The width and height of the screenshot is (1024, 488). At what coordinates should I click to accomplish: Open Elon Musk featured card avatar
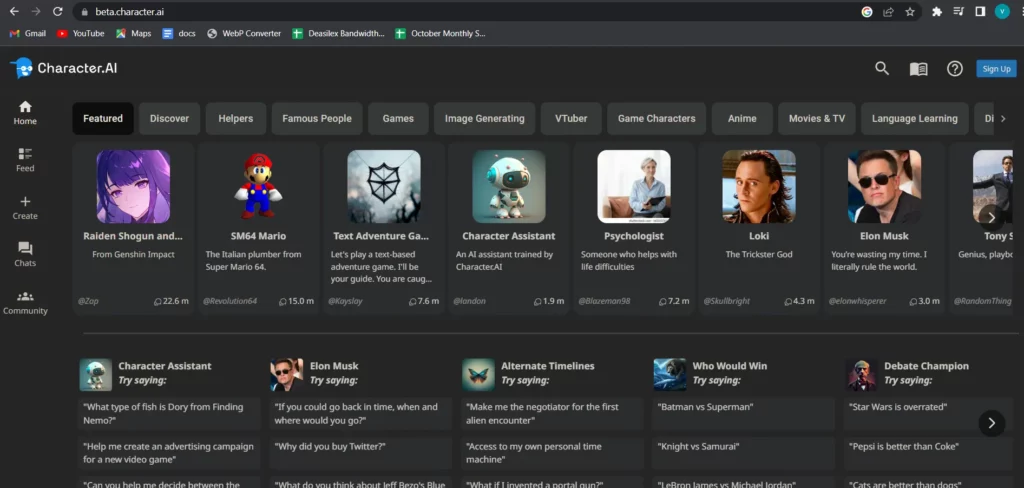884,186
